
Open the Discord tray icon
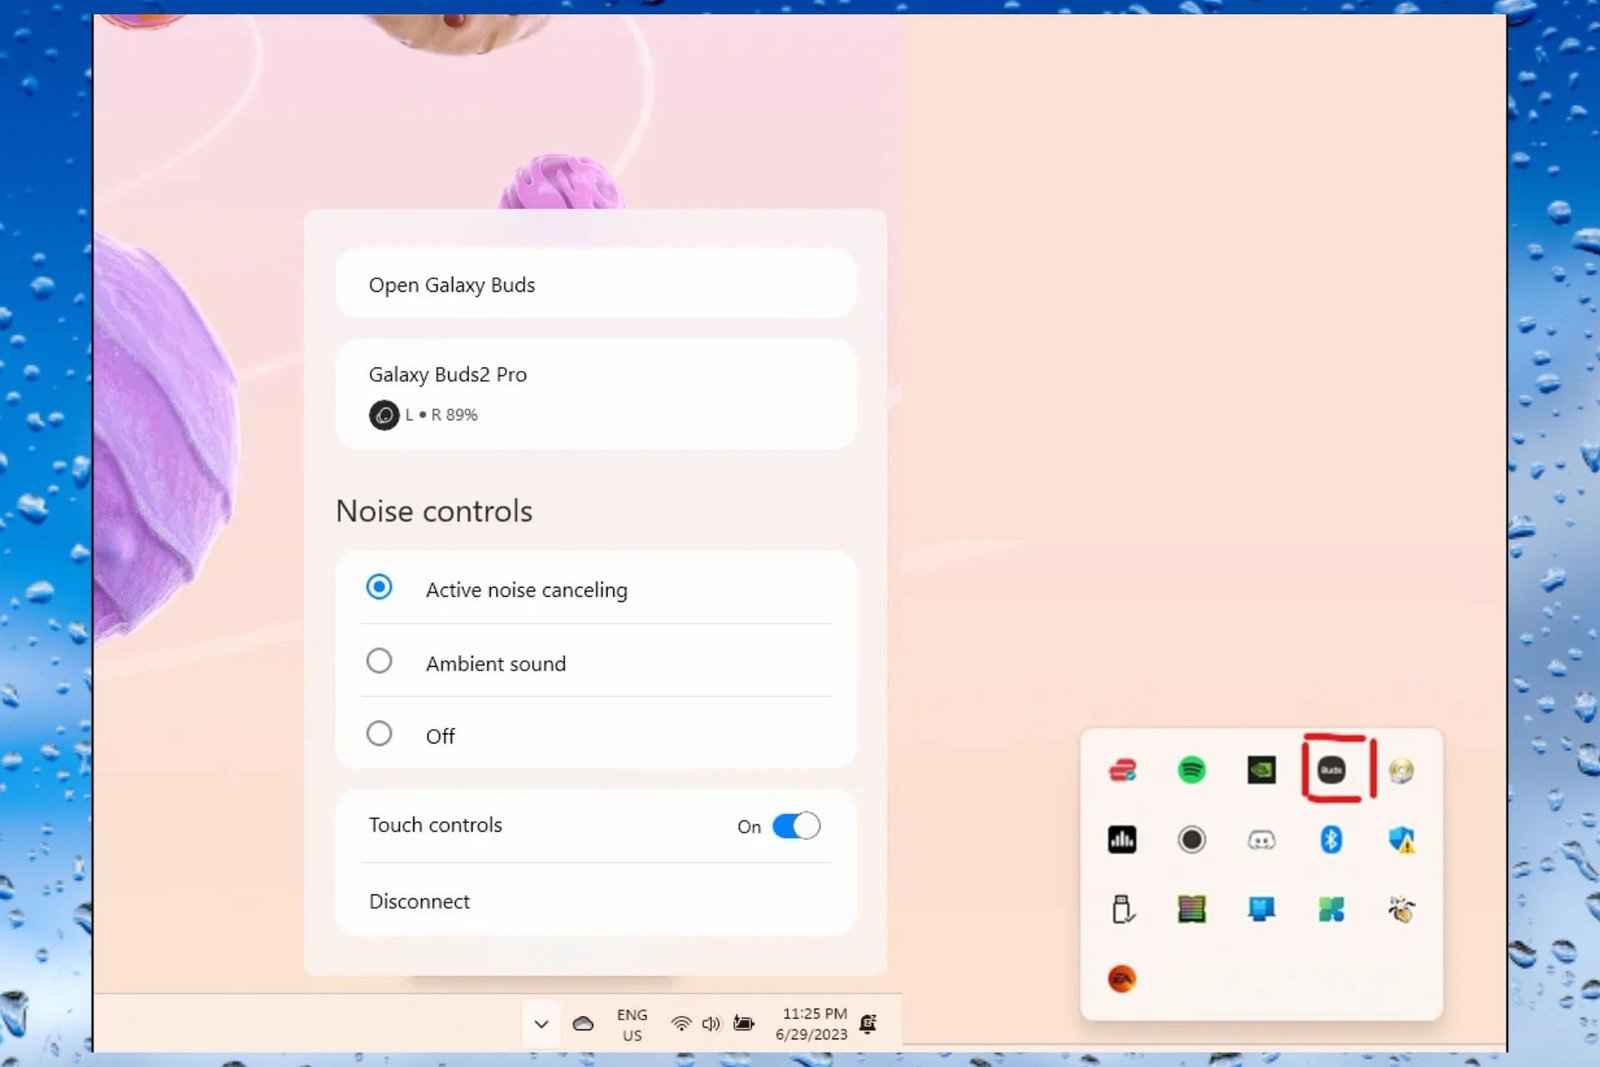pyautogui.click(x=1261, y=840)
